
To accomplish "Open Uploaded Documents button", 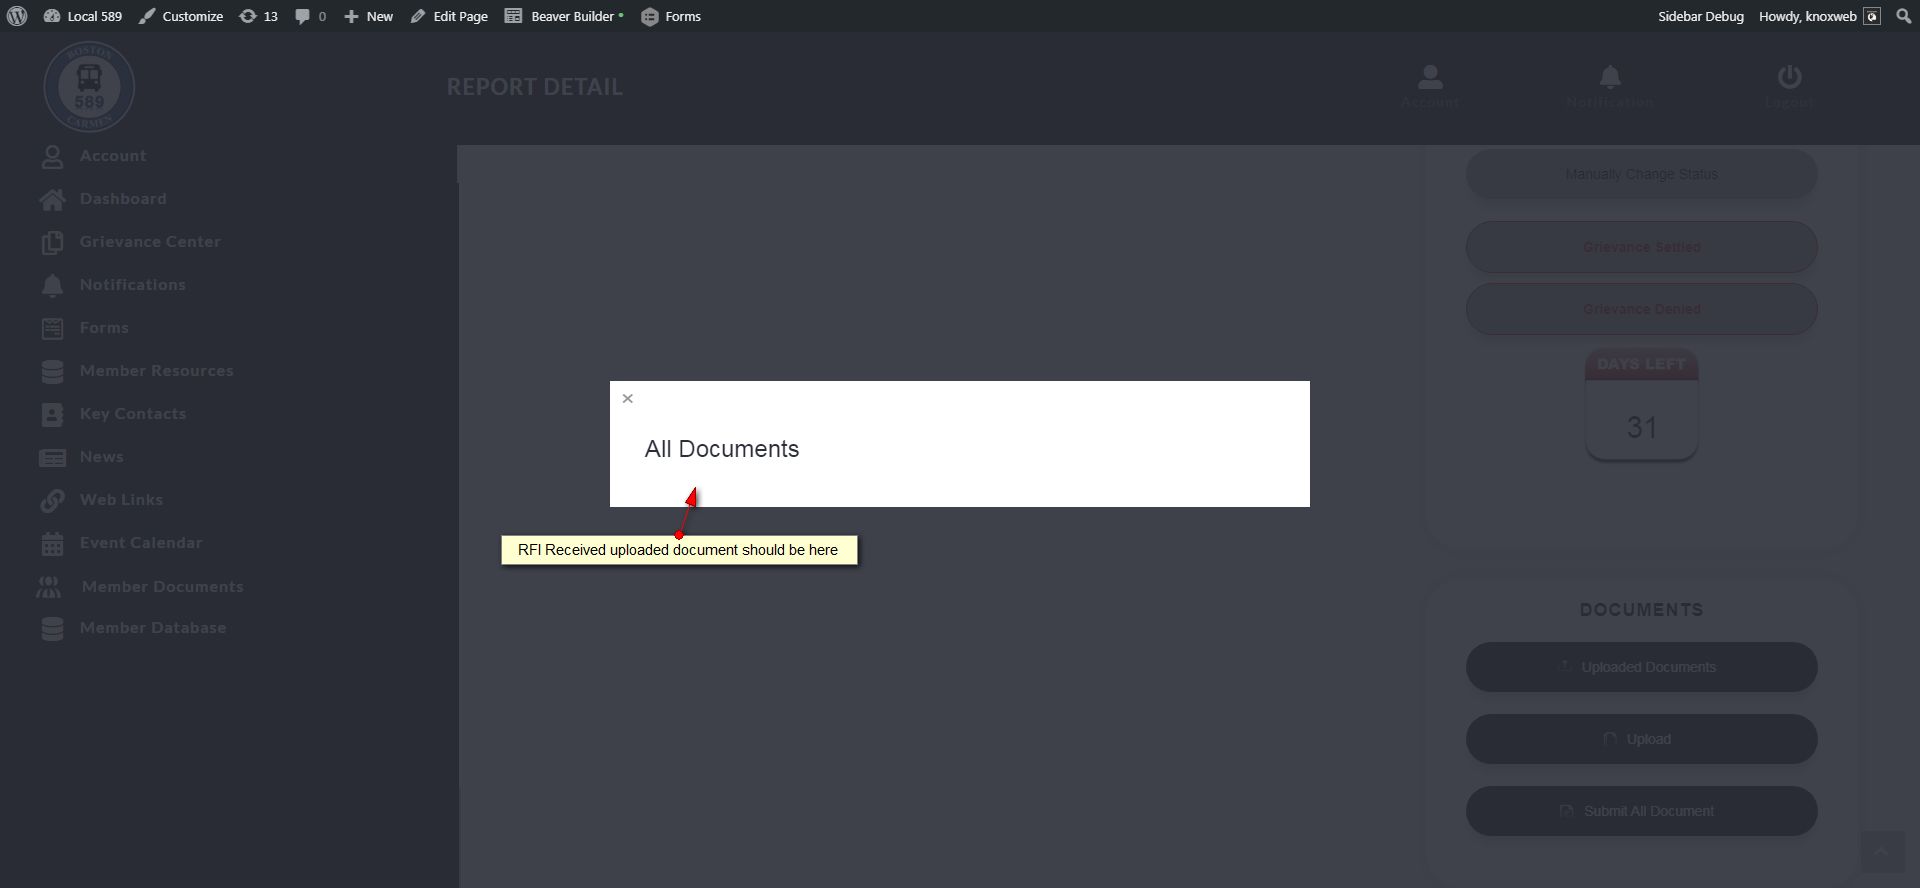I will tap(1642, 667).
